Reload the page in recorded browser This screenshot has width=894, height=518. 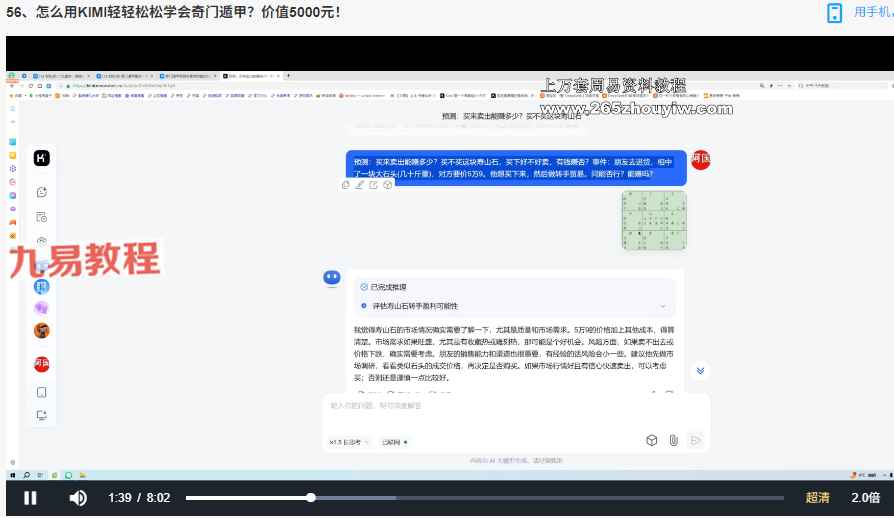pos(30,85)
